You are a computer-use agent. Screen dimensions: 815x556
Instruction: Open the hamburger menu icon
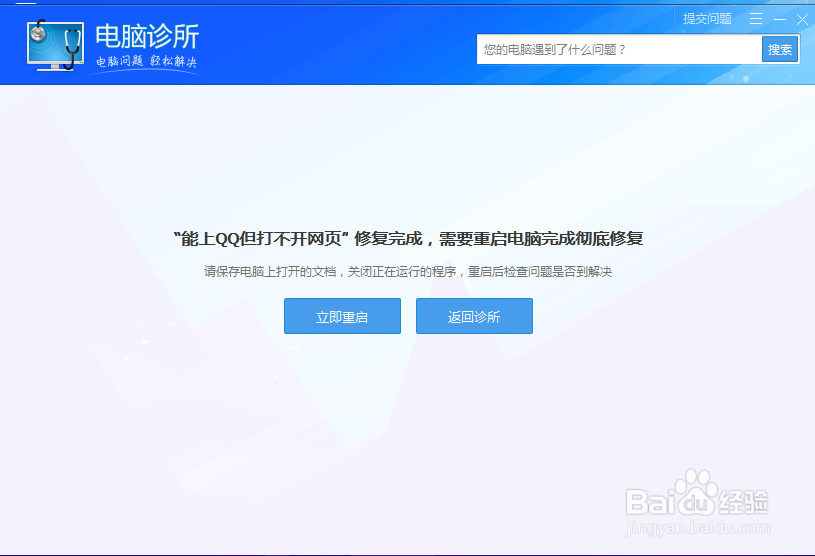click(756, 19)
